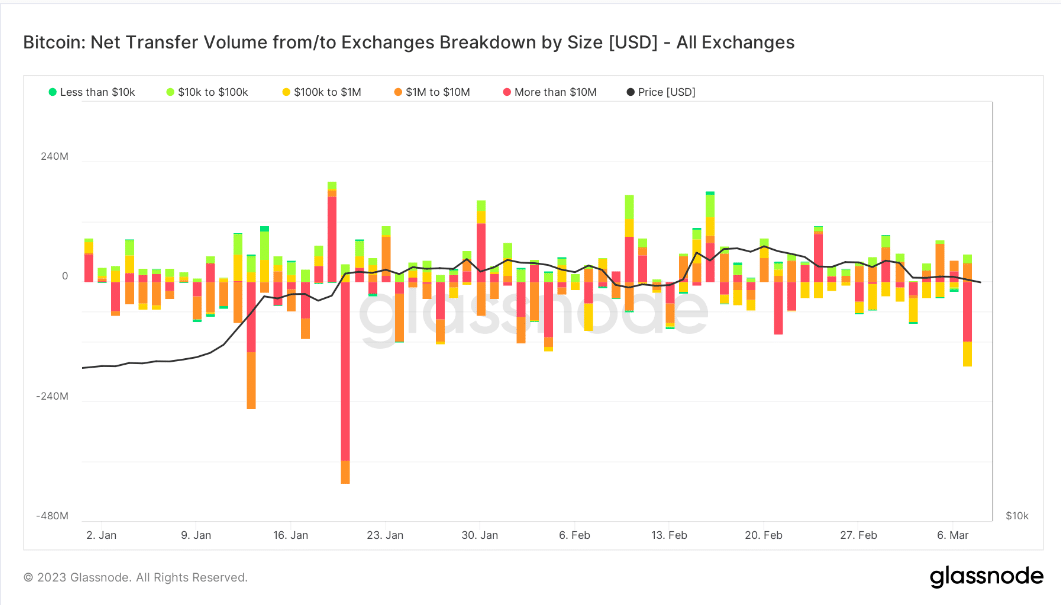The image size is (1061, 605).
Task: Click the glassnode logo at bottom right
Action: [x=986, y=577]
